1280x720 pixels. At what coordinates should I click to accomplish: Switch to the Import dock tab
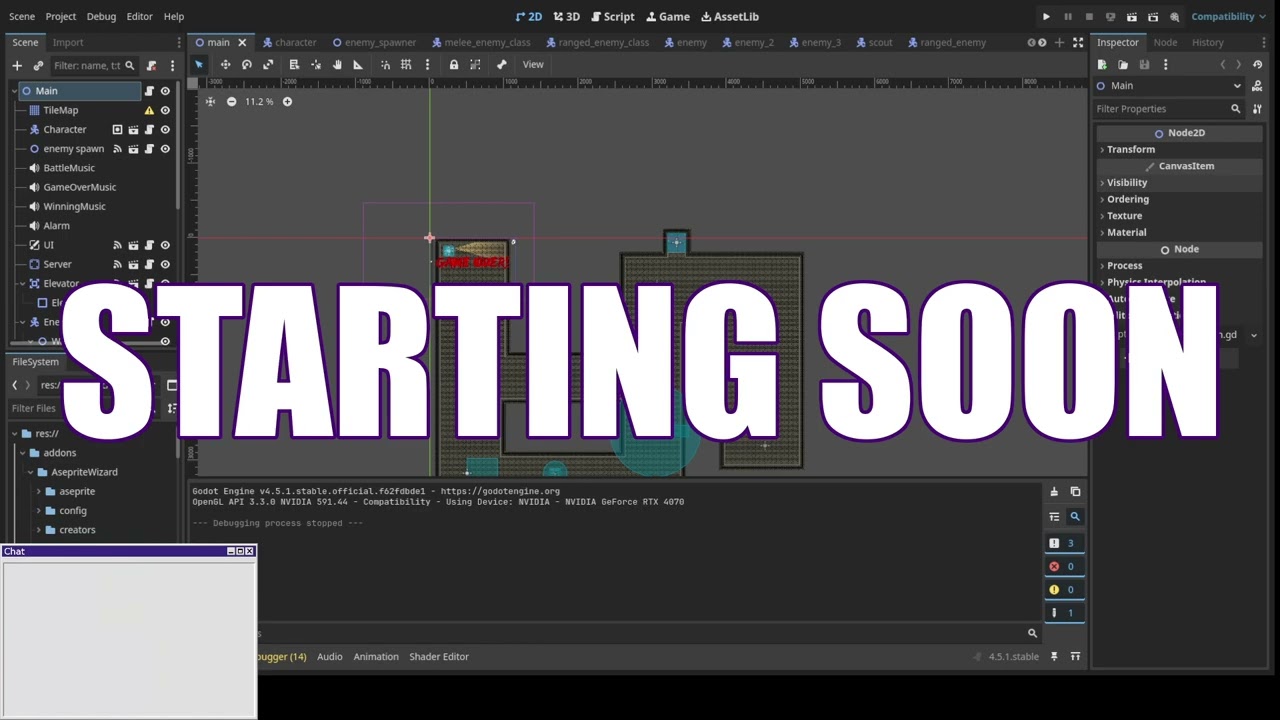[68, 42]
